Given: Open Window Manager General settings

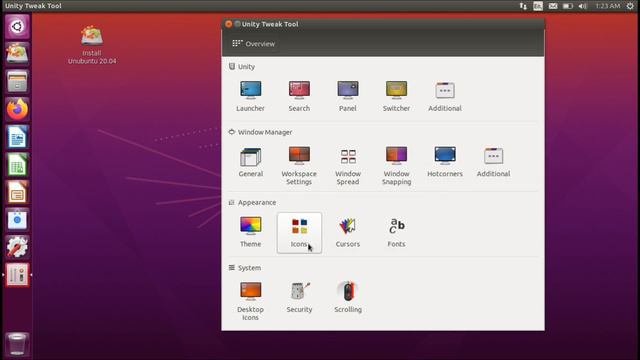Looking at the screenshot, I should click(x=251, y=162).
